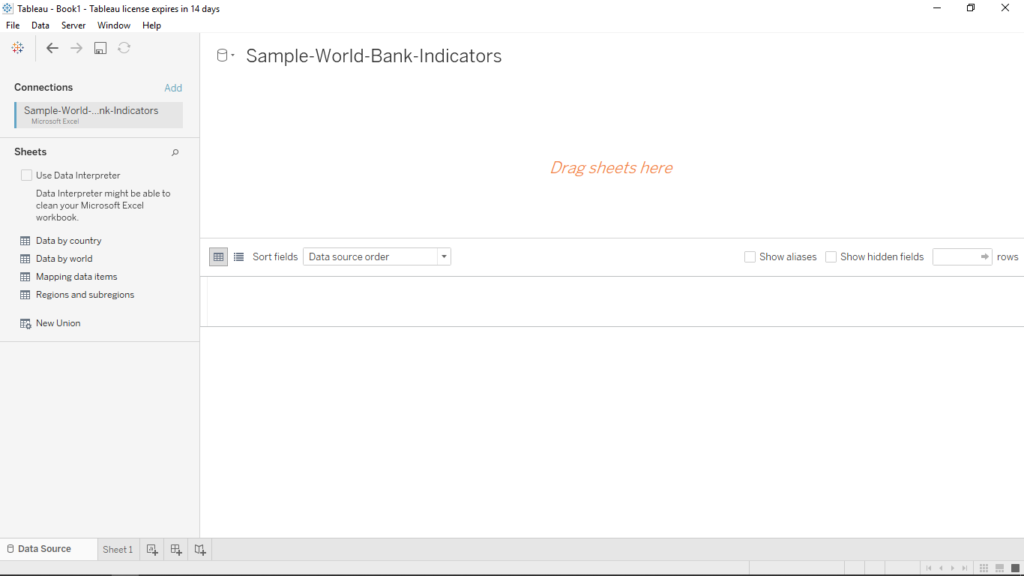The image size is (1024, 576).
Task: Click the search sheets magnifier icon
Action: coord(175,153)
